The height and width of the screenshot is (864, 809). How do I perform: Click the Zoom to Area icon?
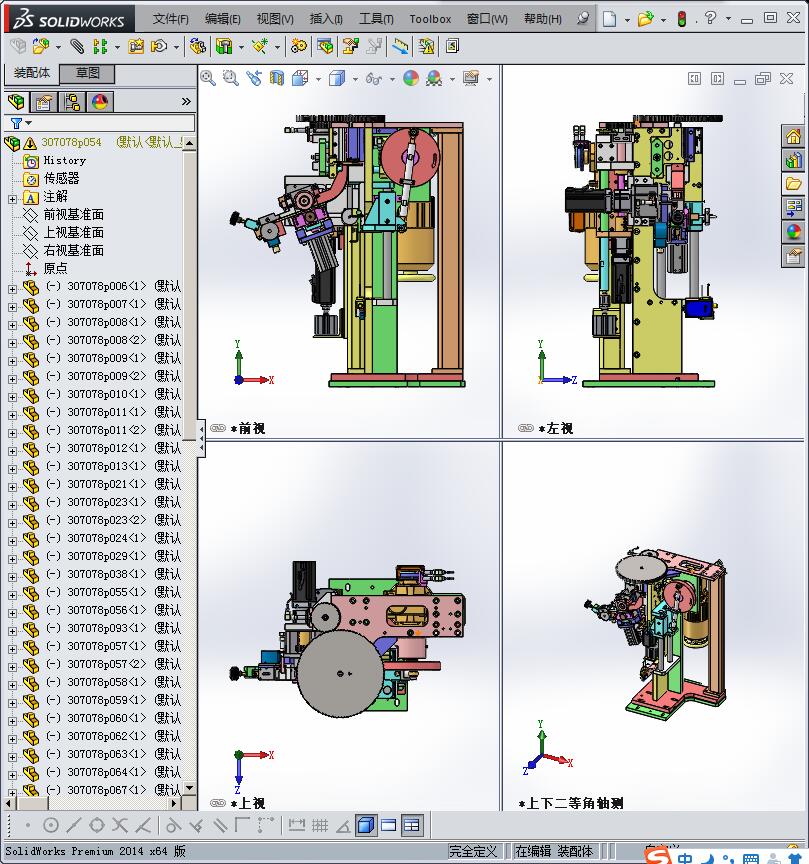230,78
